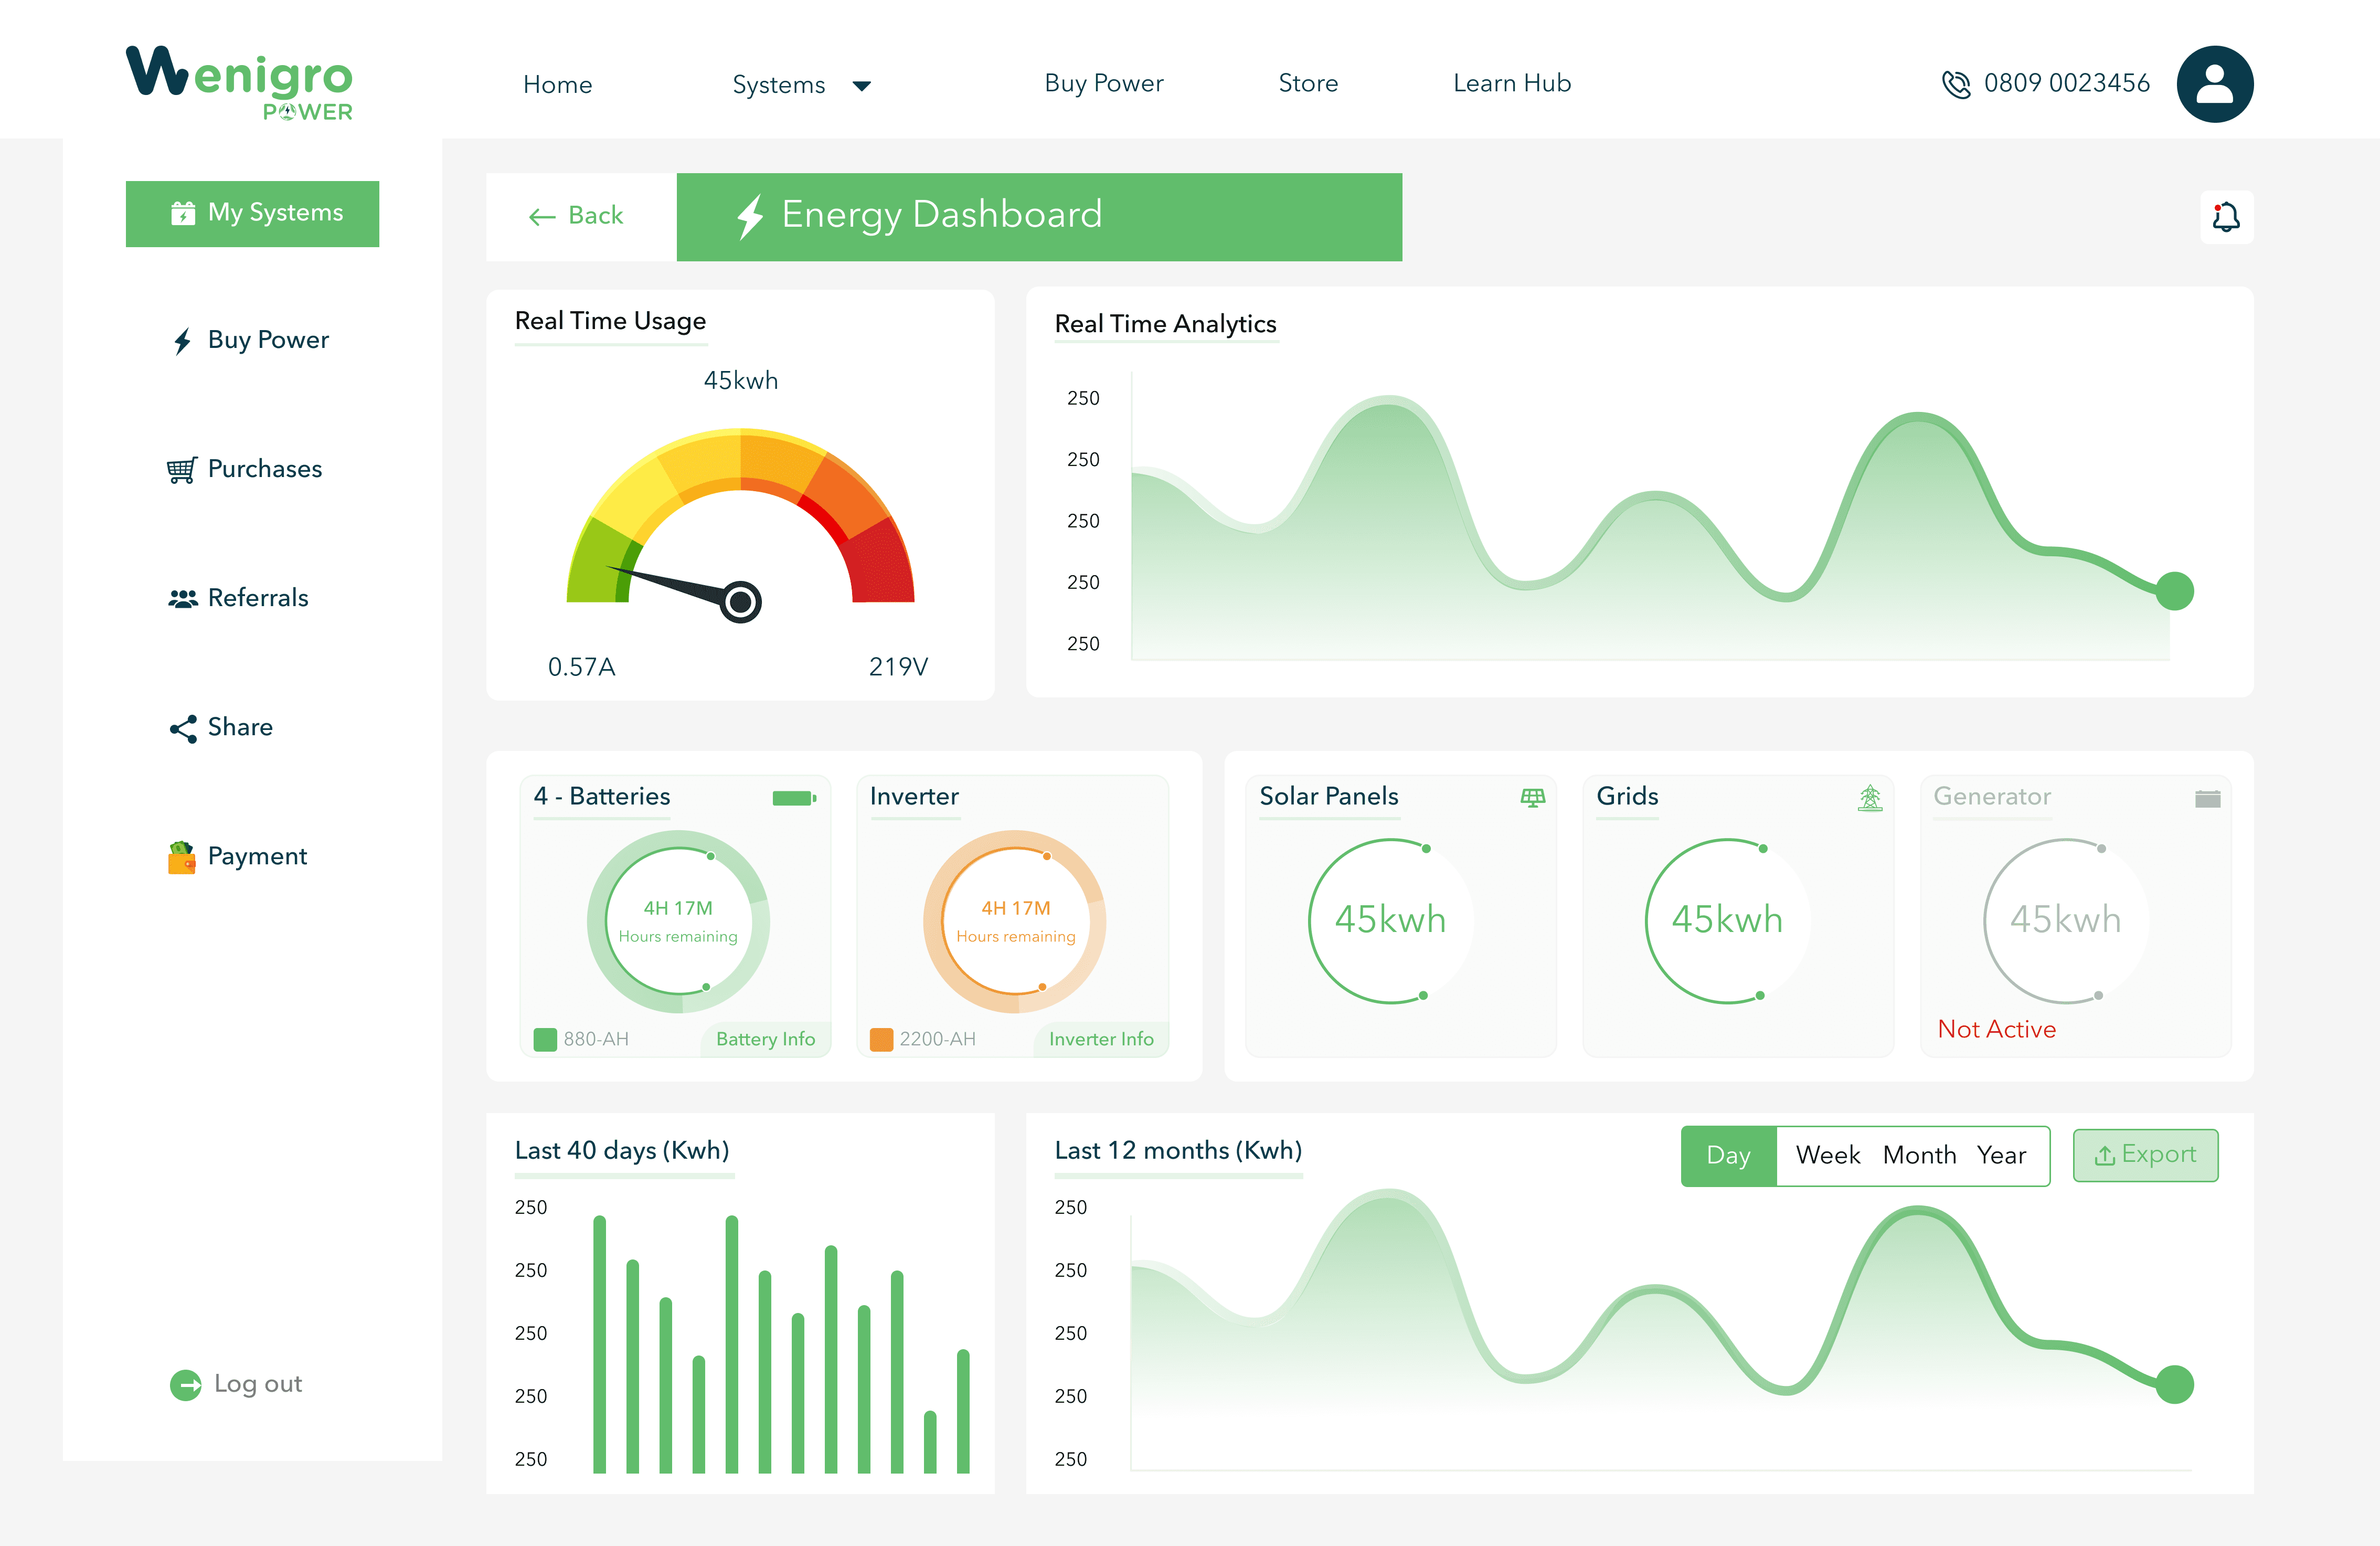
Task: Click the Generator 45kwh ring
Action: pyautogui.click(x=2065, y=921)
